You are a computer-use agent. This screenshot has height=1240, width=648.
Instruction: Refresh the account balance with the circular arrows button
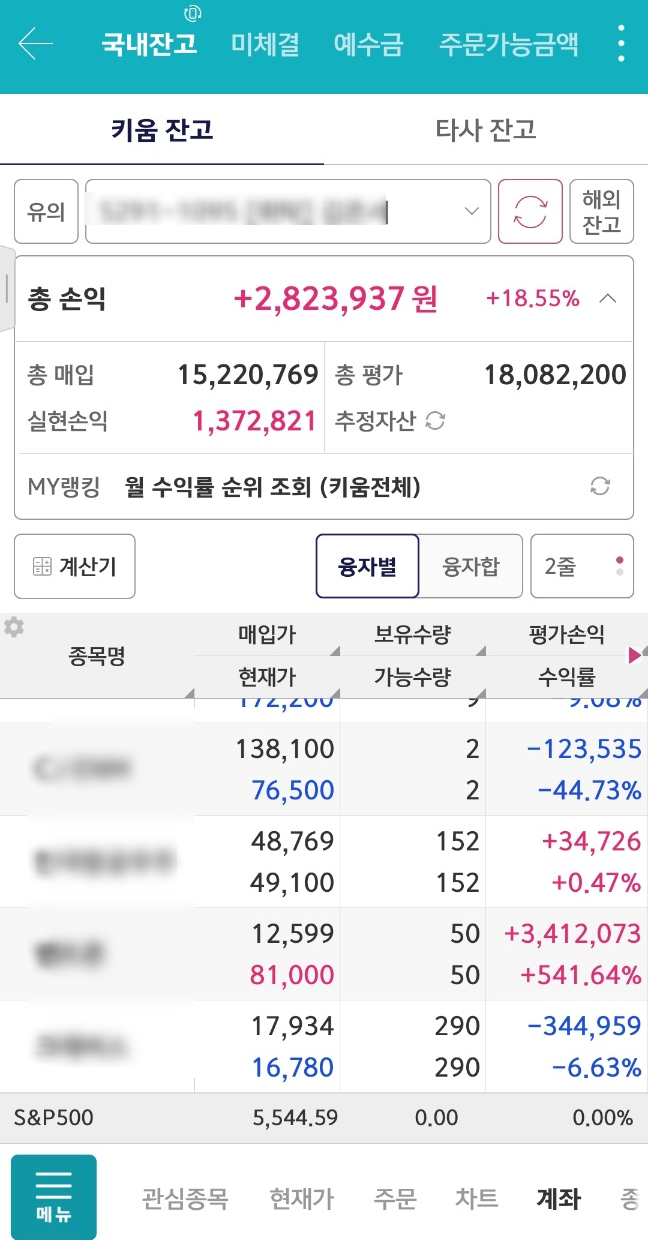pyautogui.click(x=530, y=211)
